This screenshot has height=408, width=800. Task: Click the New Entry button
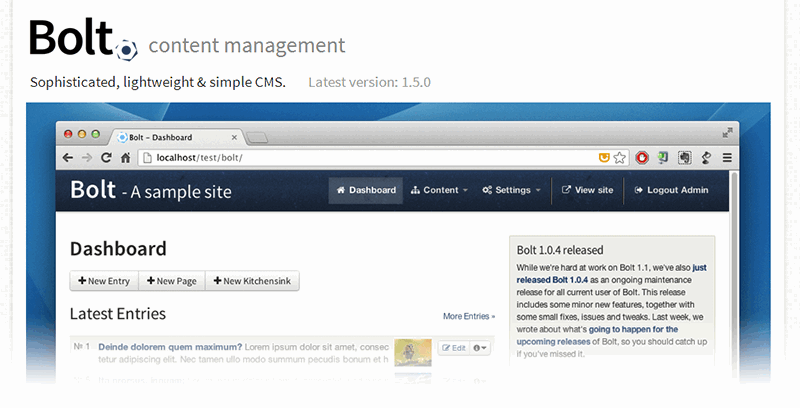pyautogui.click(x=104, y=281)
